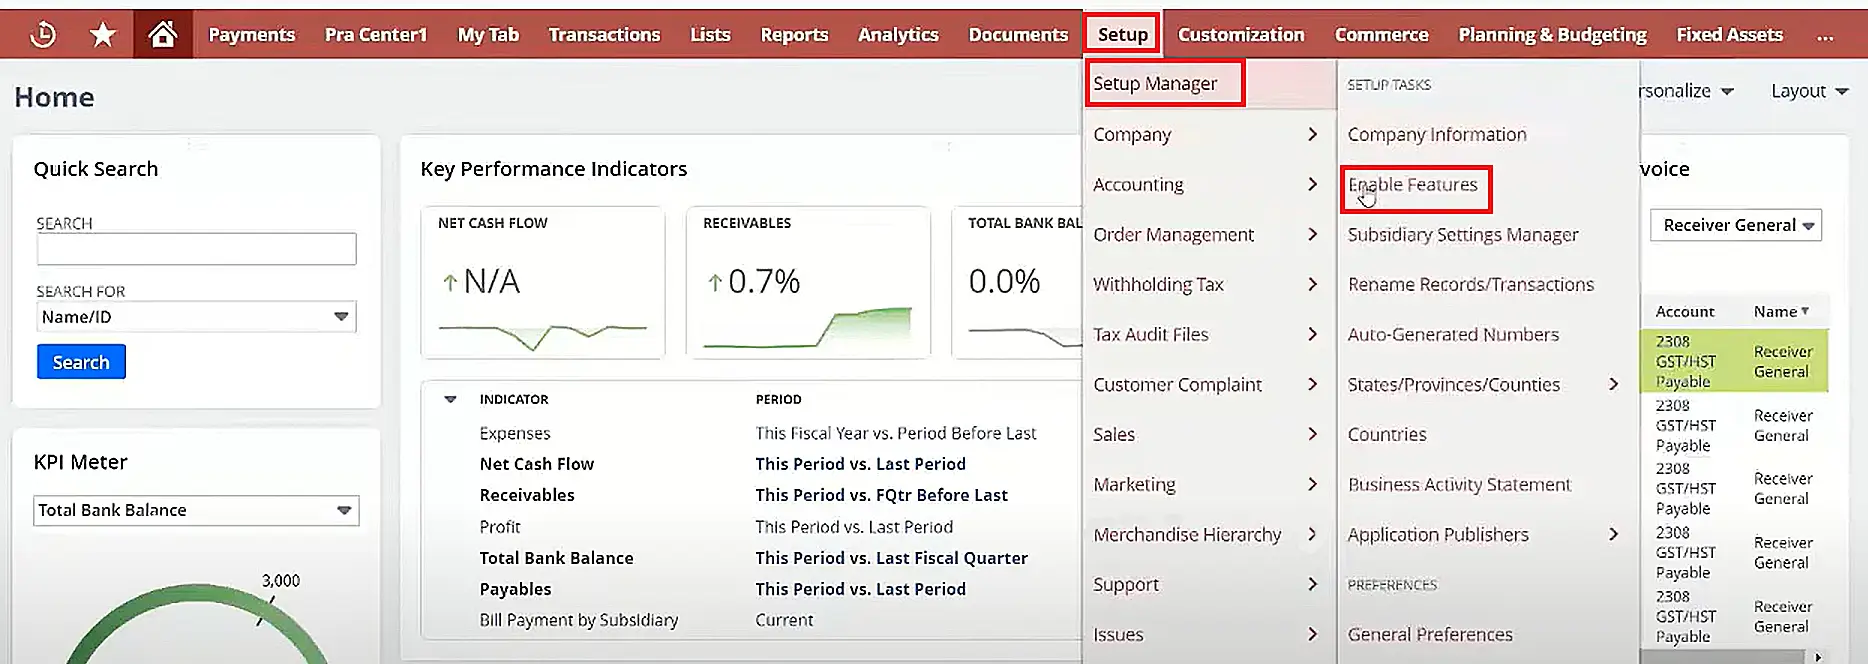
Task: Open the Pra Center1 tab
Action: pos(376,35)
